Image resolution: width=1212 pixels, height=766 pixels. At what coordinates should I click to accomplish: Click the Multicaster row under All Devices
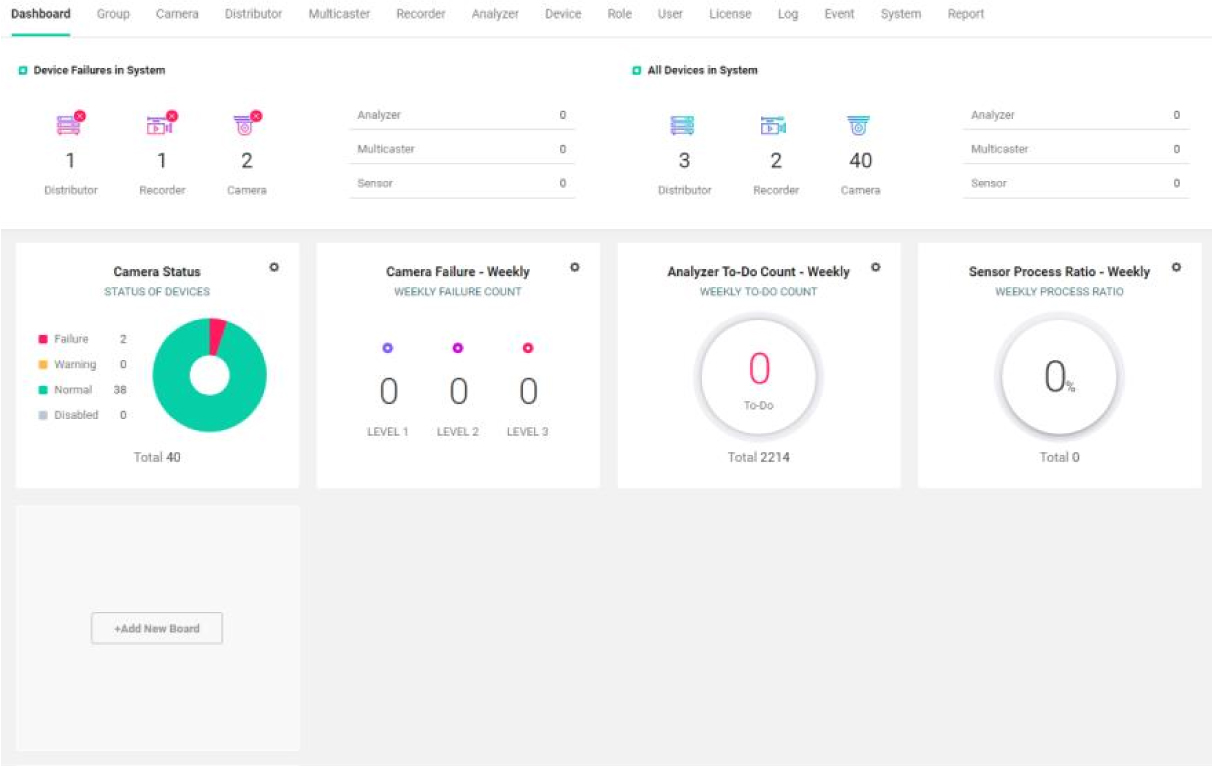tap(1076, 149)
